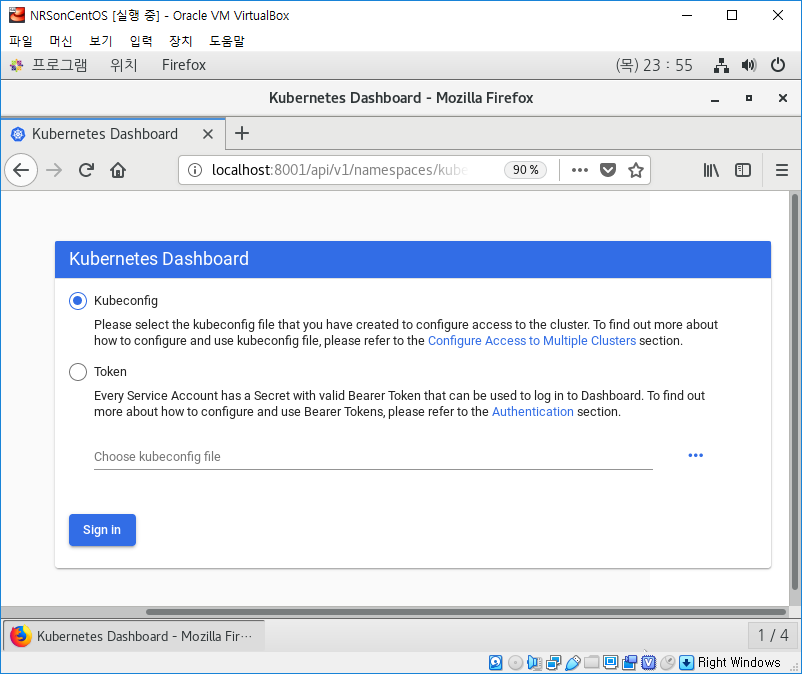Click the VirtualBox optical disc indicator

(516, 663)
